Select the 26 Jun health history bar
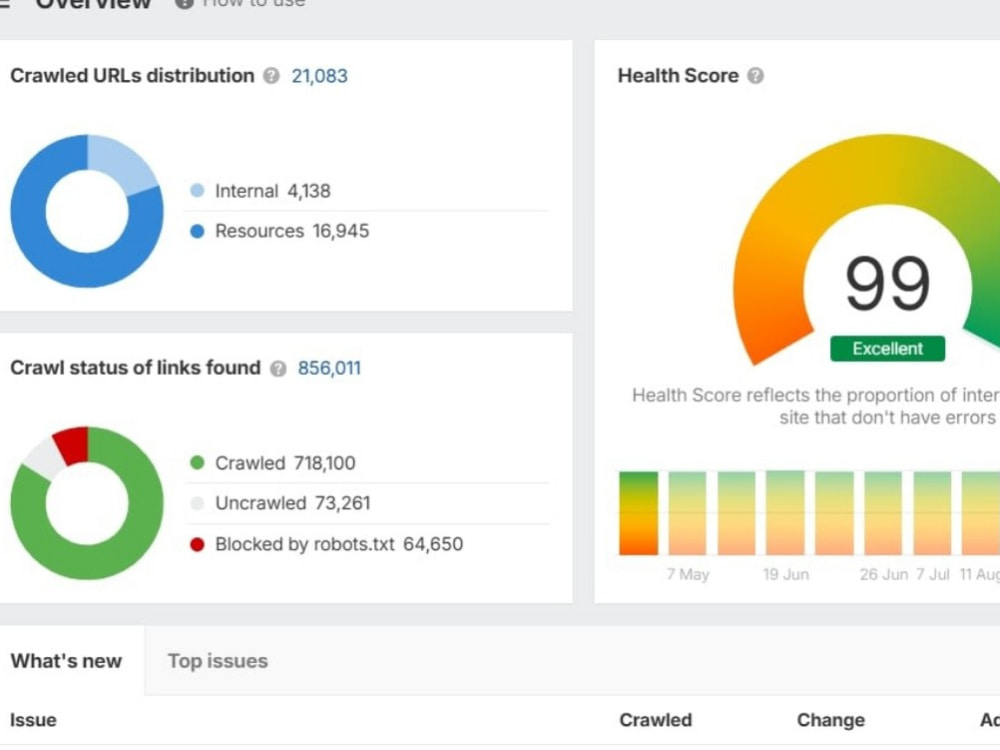The image size is (1000, 750). tap(883, 513)
